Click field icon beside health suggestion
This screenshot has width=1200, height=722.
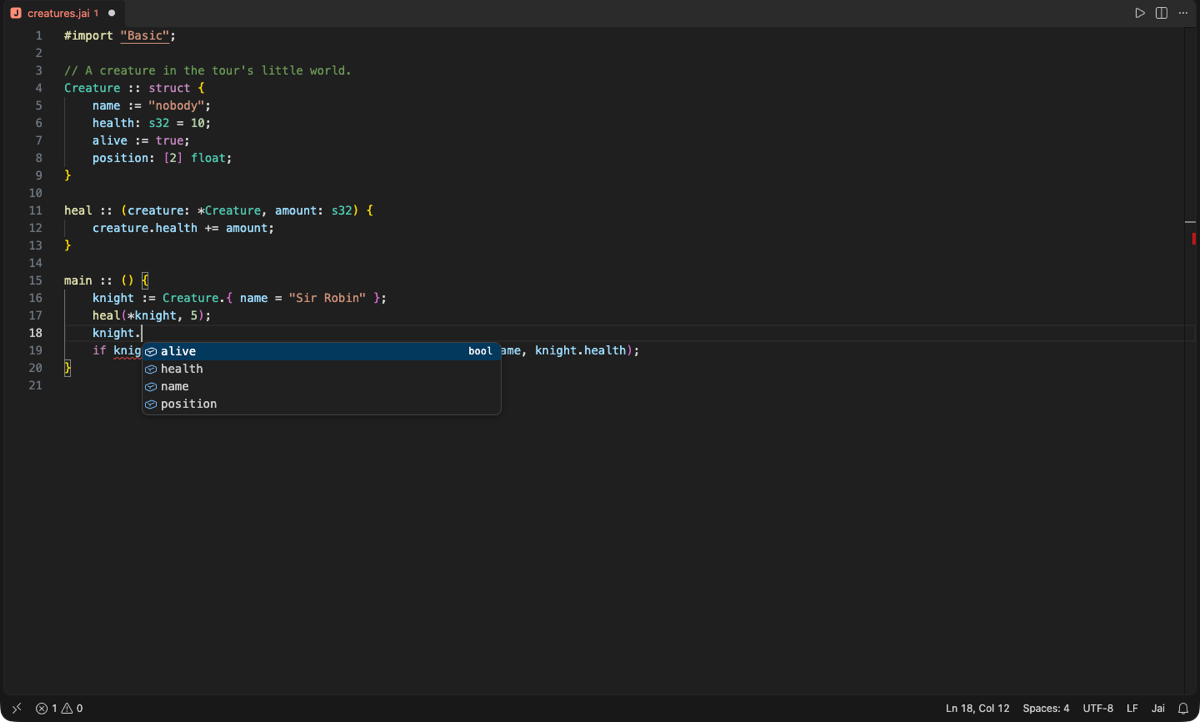point(151,369)
